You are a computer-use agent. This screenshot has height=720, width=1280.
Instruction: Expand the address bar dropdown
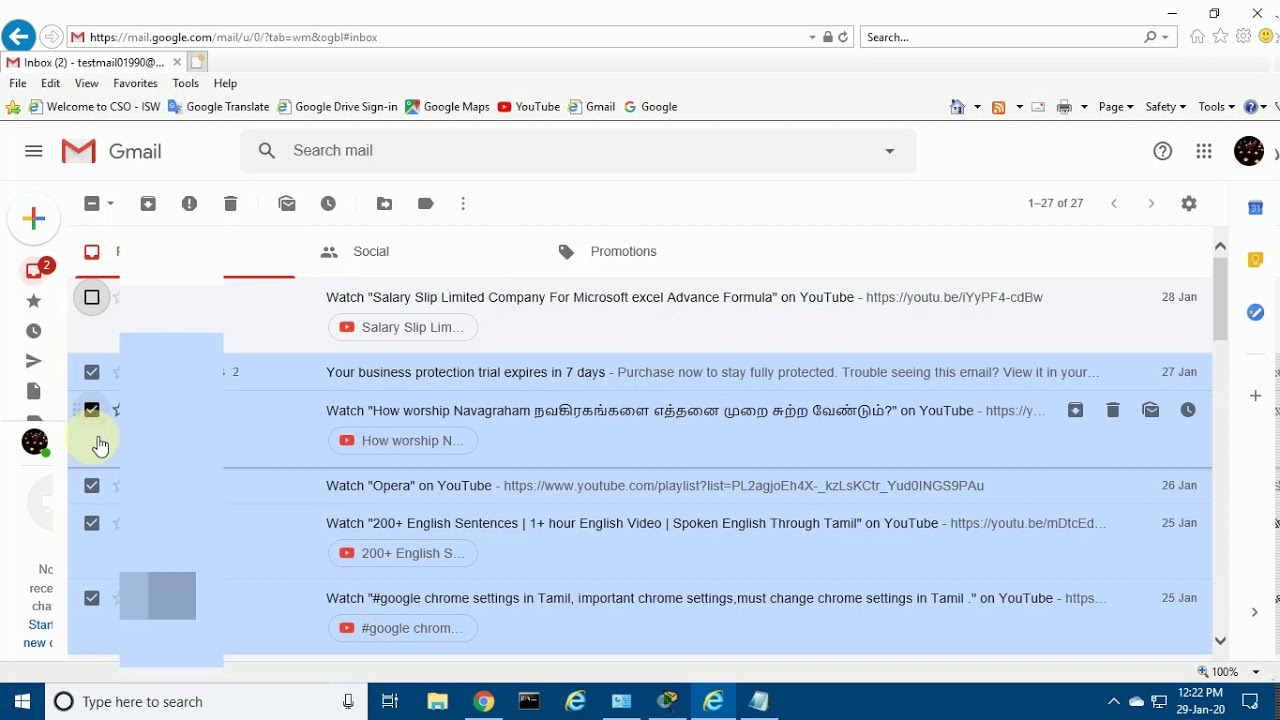812,37
